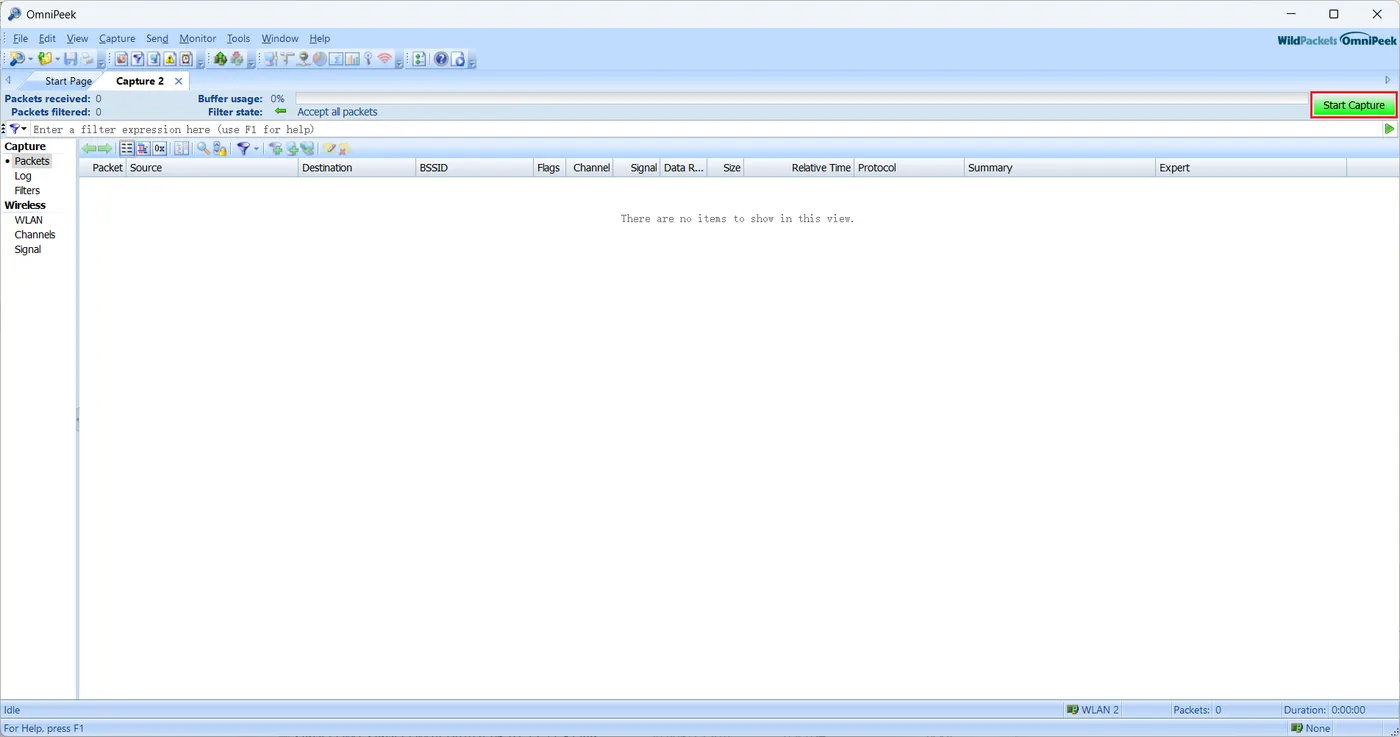Click the blue Help question mark icon

click(441, 59)
